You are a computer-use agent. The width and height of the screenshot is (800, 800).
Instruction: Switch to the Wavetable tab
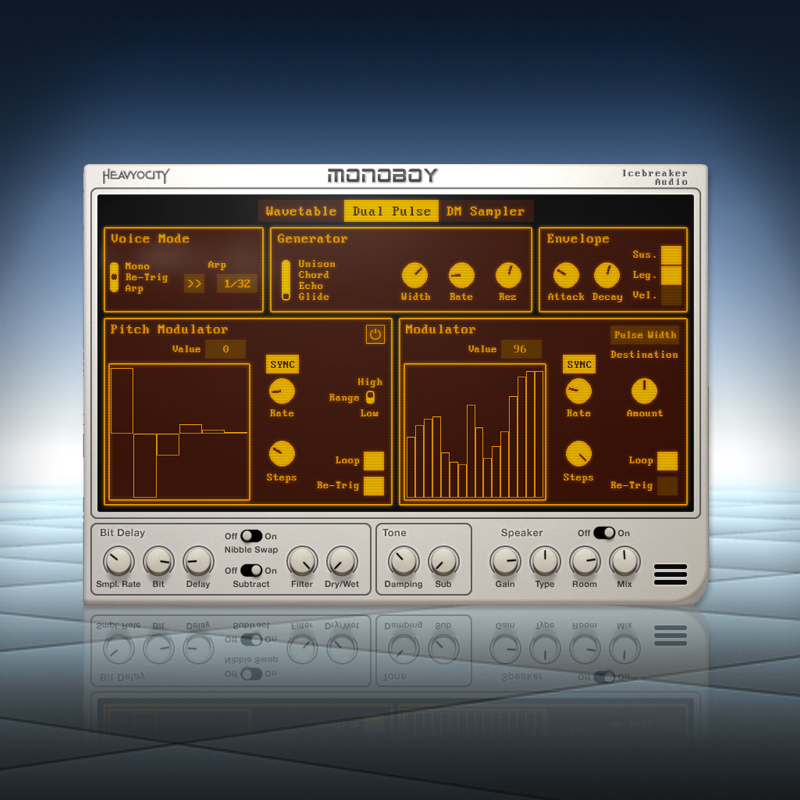[x=301, y=211]
